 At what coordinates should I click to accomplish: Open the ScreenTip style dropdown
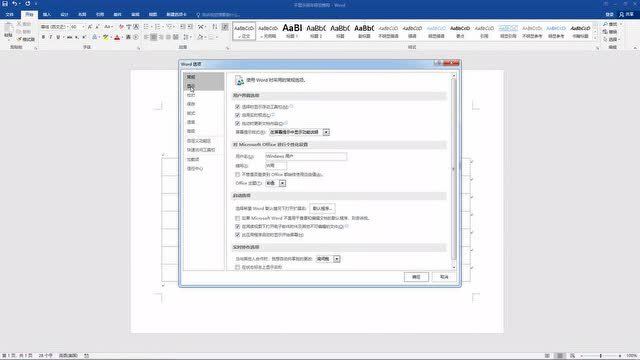[x=326, y=132]
